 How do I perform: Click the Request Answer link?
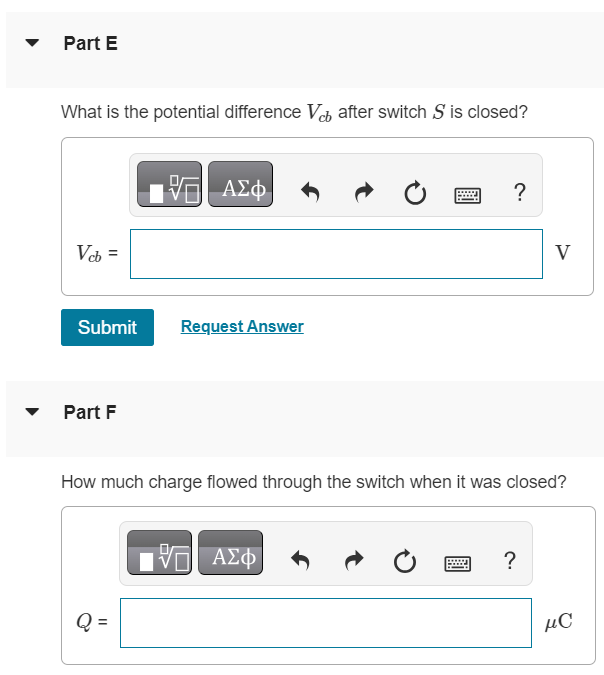point(242,326)
